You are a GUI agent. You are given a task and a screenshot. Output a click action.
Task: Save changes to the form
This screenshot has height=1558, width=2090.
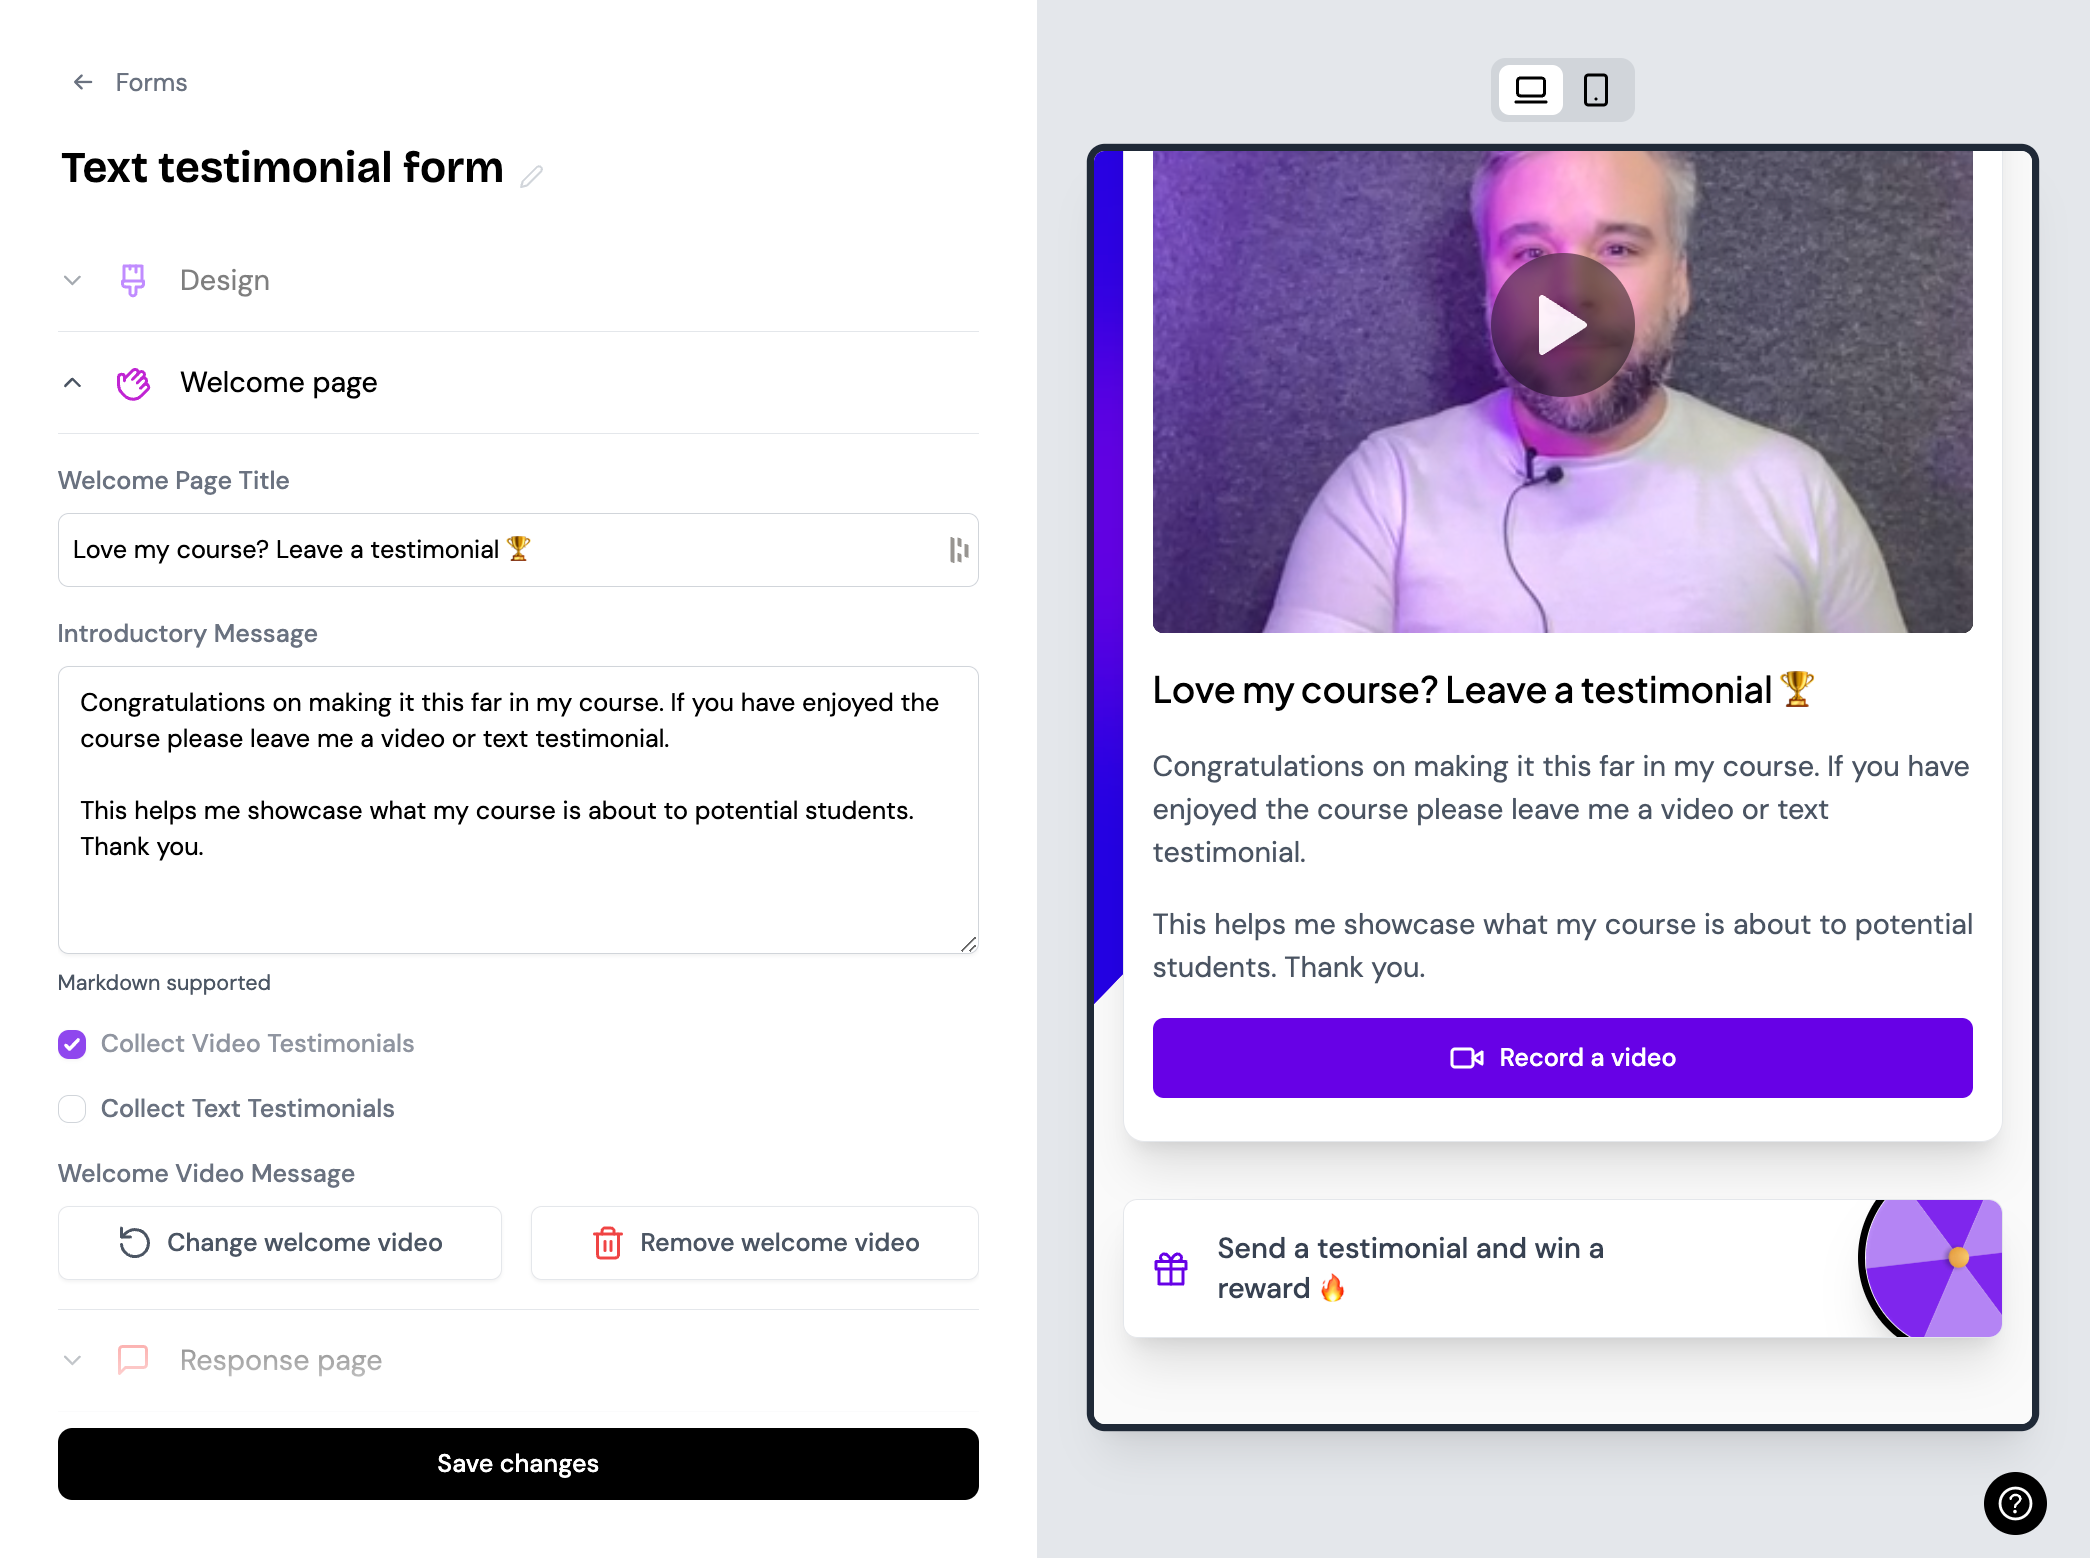point(518,1464)
